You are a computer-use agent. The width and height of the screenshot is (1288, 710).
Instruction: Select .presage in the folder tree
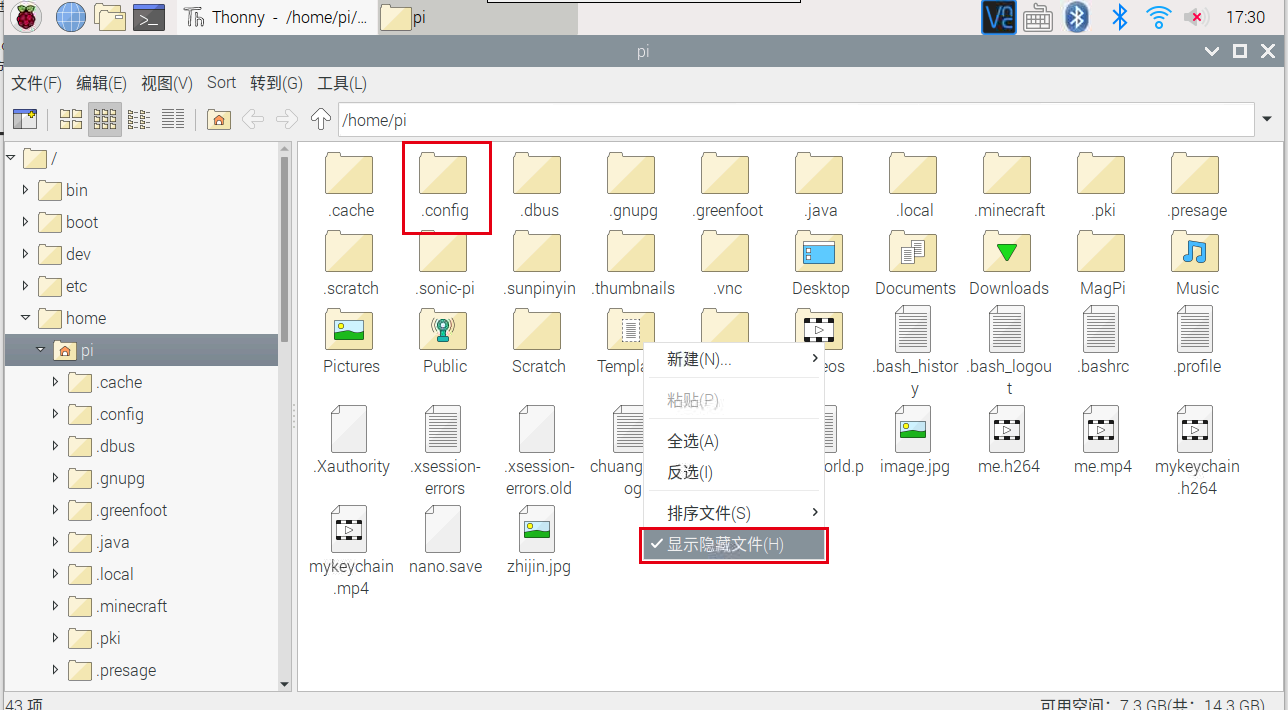coord(126,670)
